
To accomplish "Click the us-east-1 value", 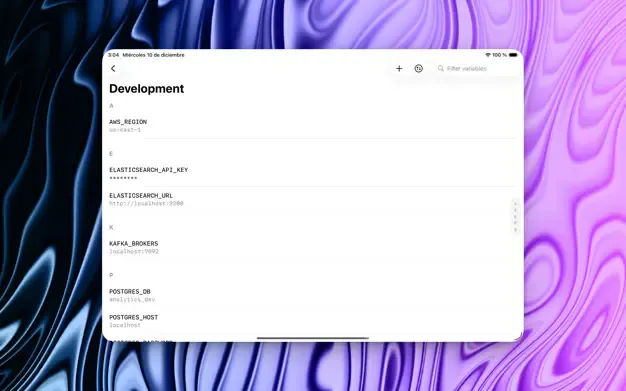I will click(125, 130).
